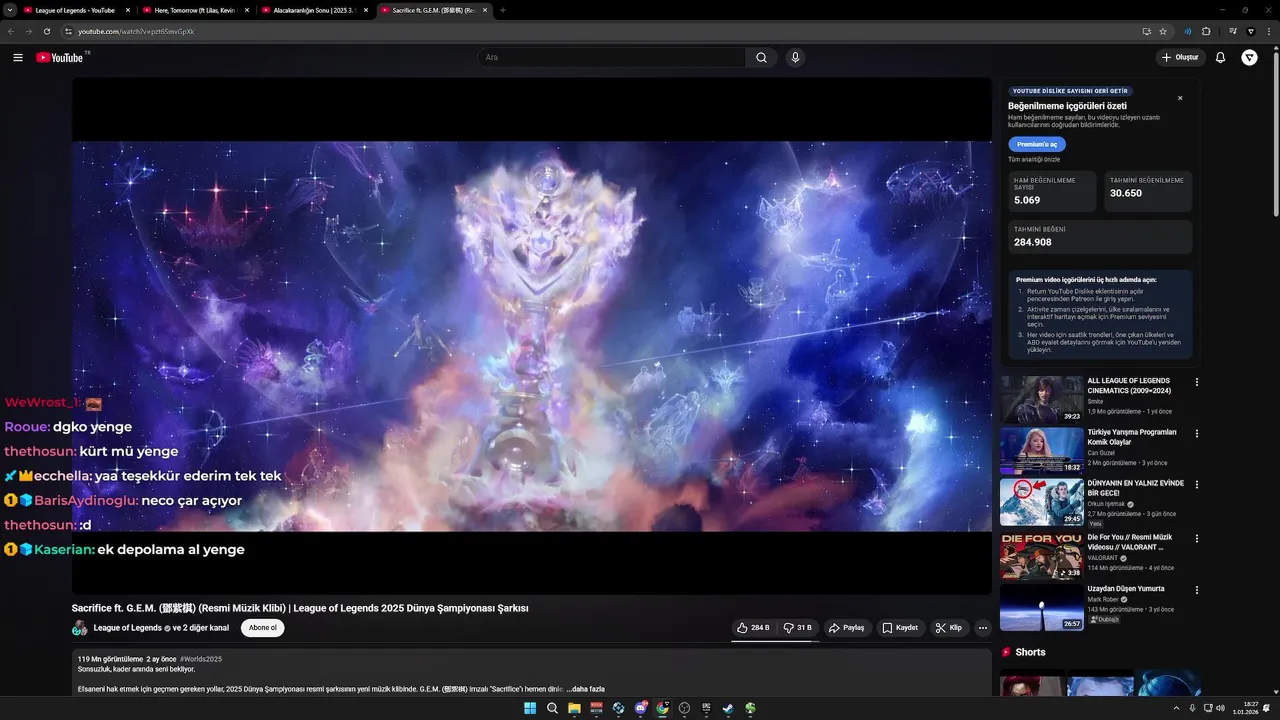Open Windows Start menu
The height and width of the screenshot is (720, 1280).
click(x=530, y=708)
